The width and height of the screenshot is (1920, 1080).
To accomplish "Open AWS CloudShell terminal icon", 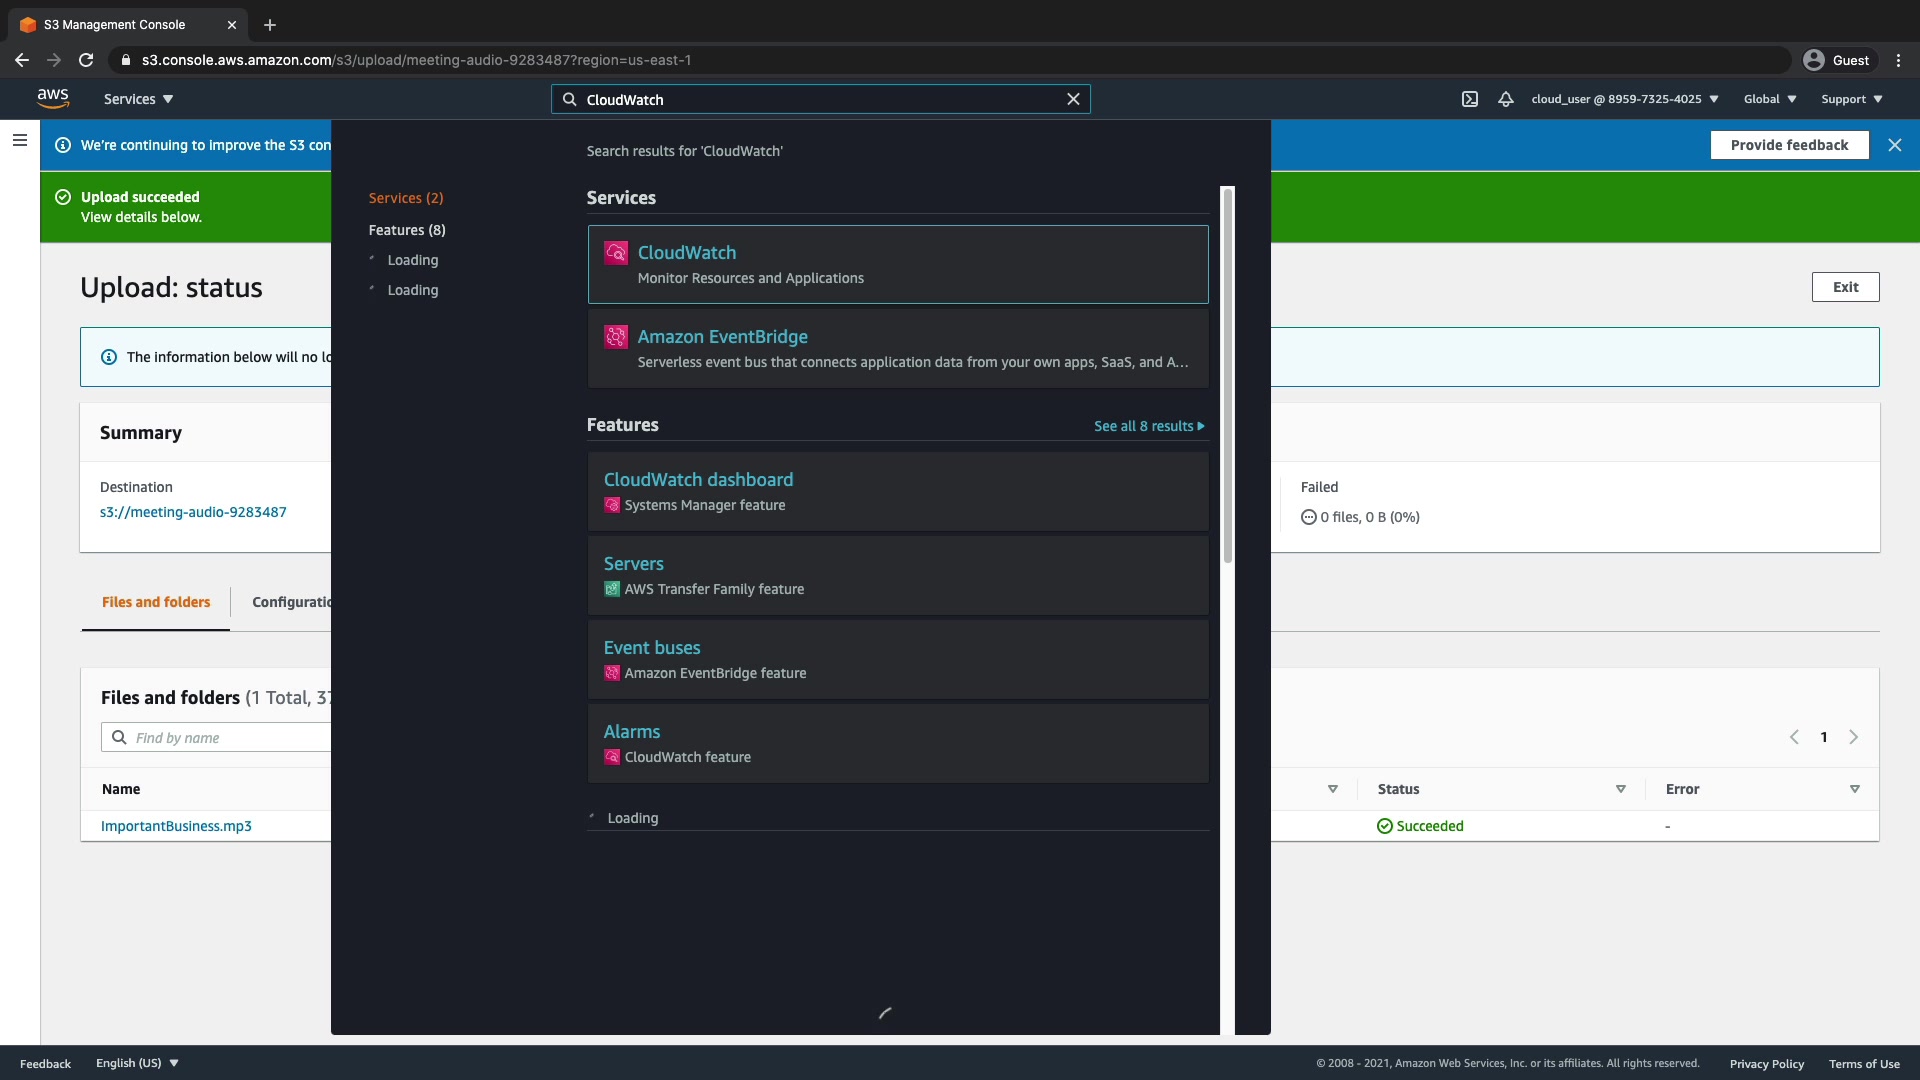I will click(1469, 99).
